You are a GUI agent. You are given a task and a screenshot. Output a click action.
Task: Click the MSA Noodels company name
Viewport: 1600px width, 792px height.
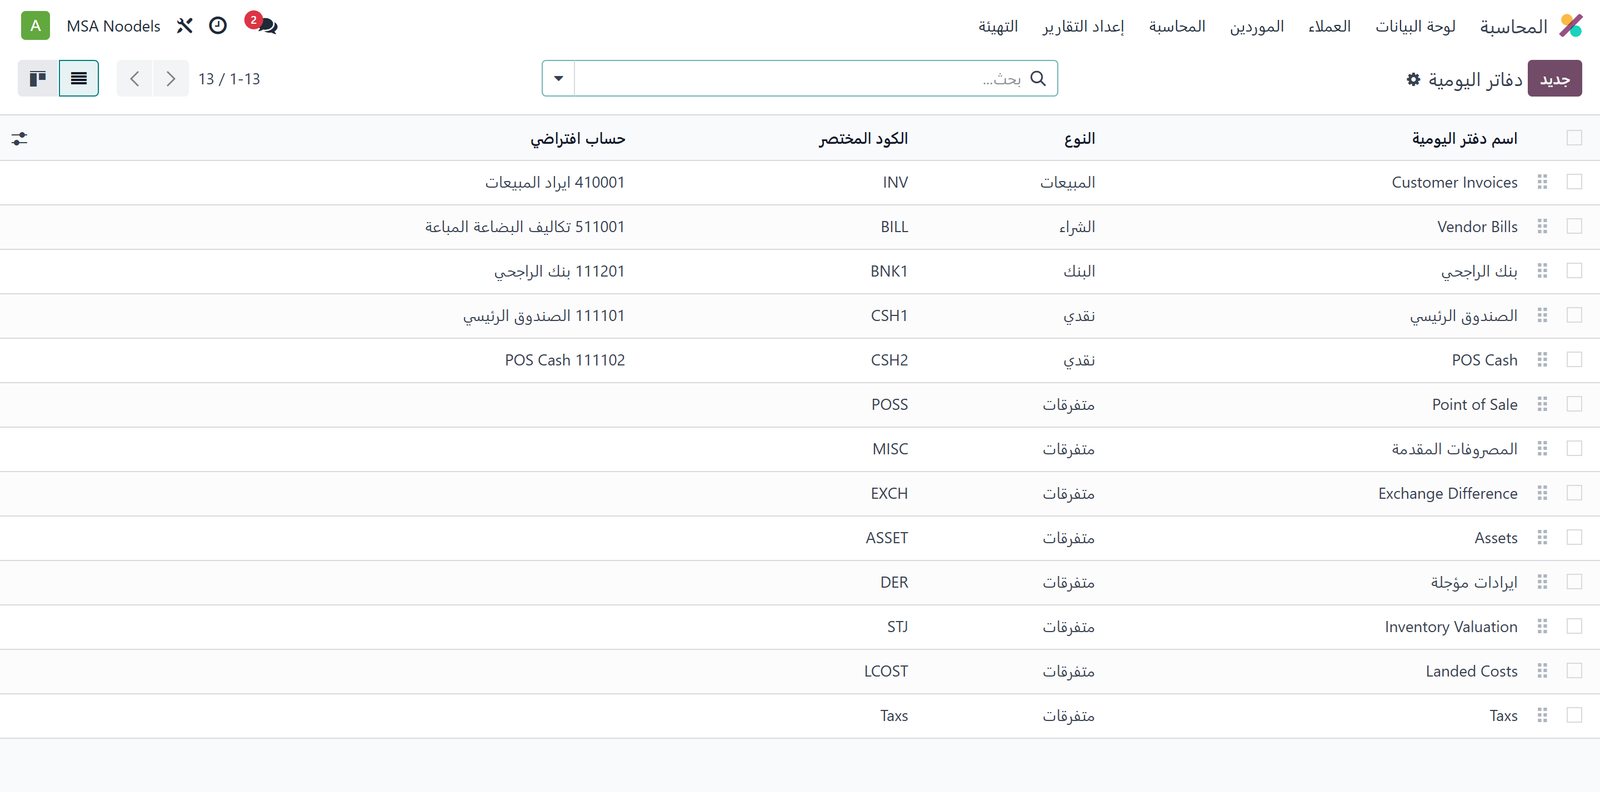(113, 26)
